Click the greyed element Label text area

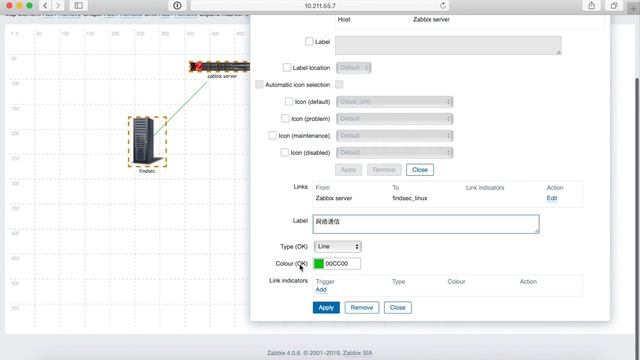point(448,45)
